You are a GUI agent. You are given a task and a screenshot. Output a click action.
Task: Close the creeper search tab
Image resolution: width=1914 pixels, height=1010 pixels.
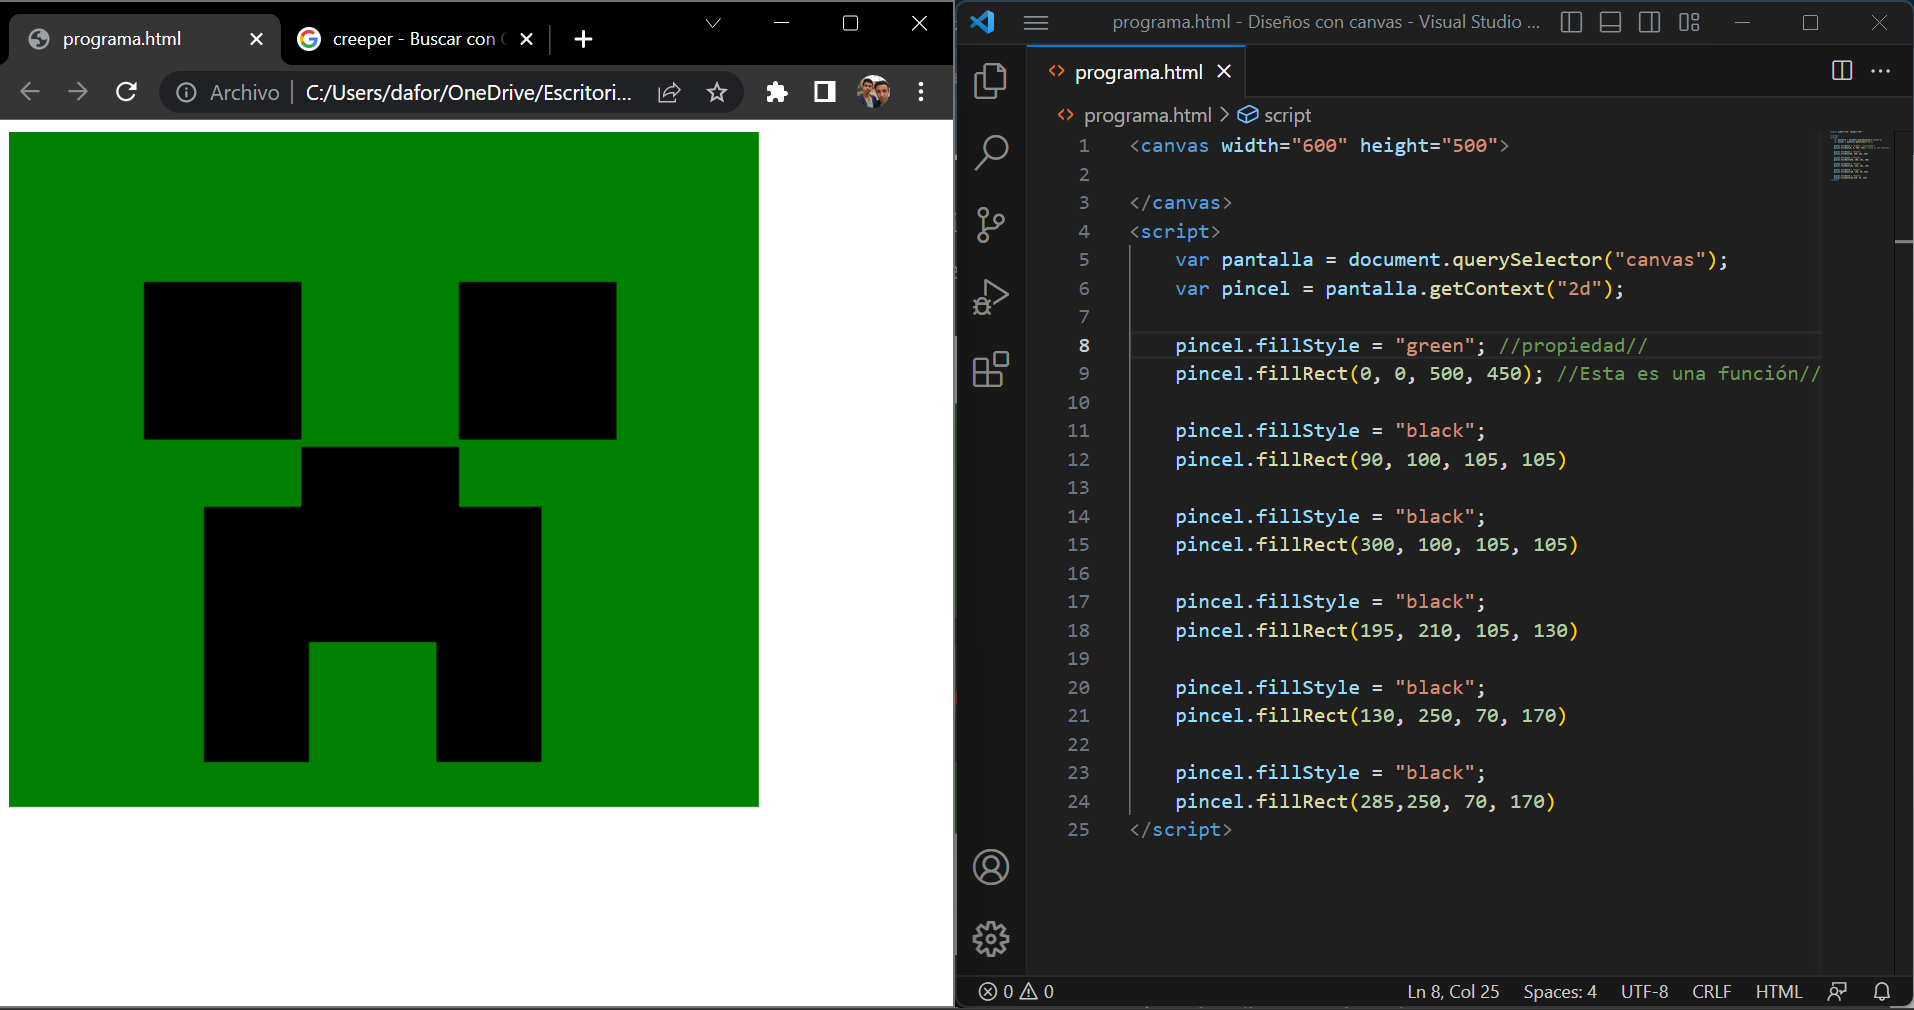pyautogui.click(x=526, y=39)
